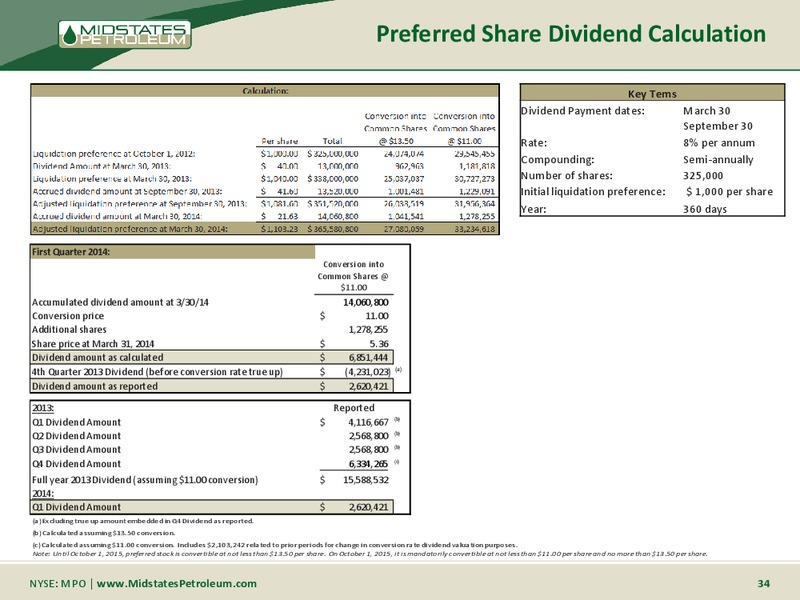The width and height of the screenshot is (800, 600).
Task: Select the 'Semi-annually' compounding value
Action: (x=718, y=160)
